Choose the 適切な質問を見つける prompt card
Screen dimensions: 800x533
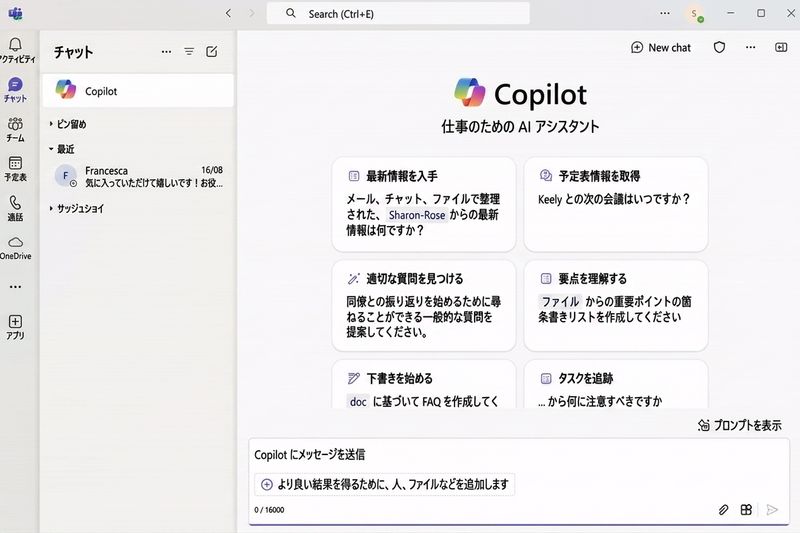[423, 306]
